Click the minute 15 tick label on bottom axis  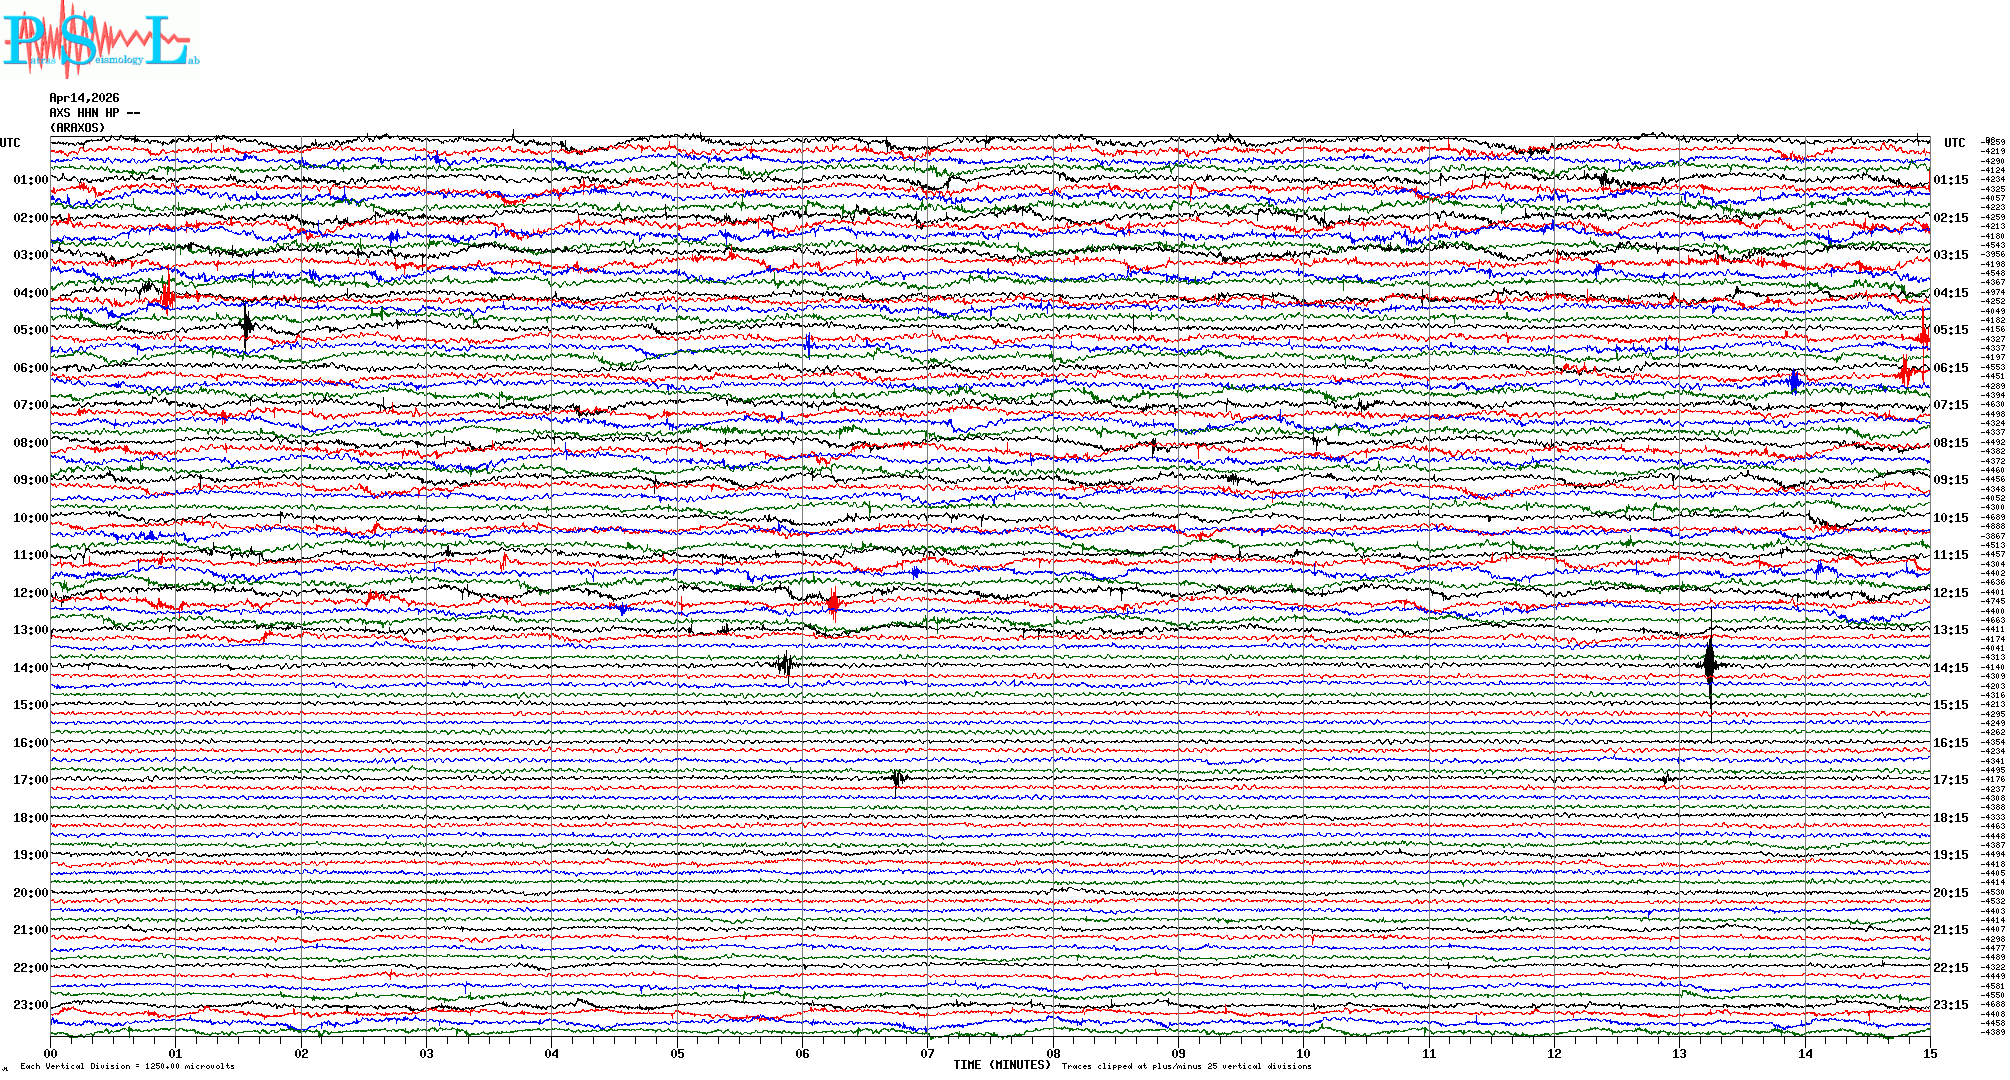1929,1053
